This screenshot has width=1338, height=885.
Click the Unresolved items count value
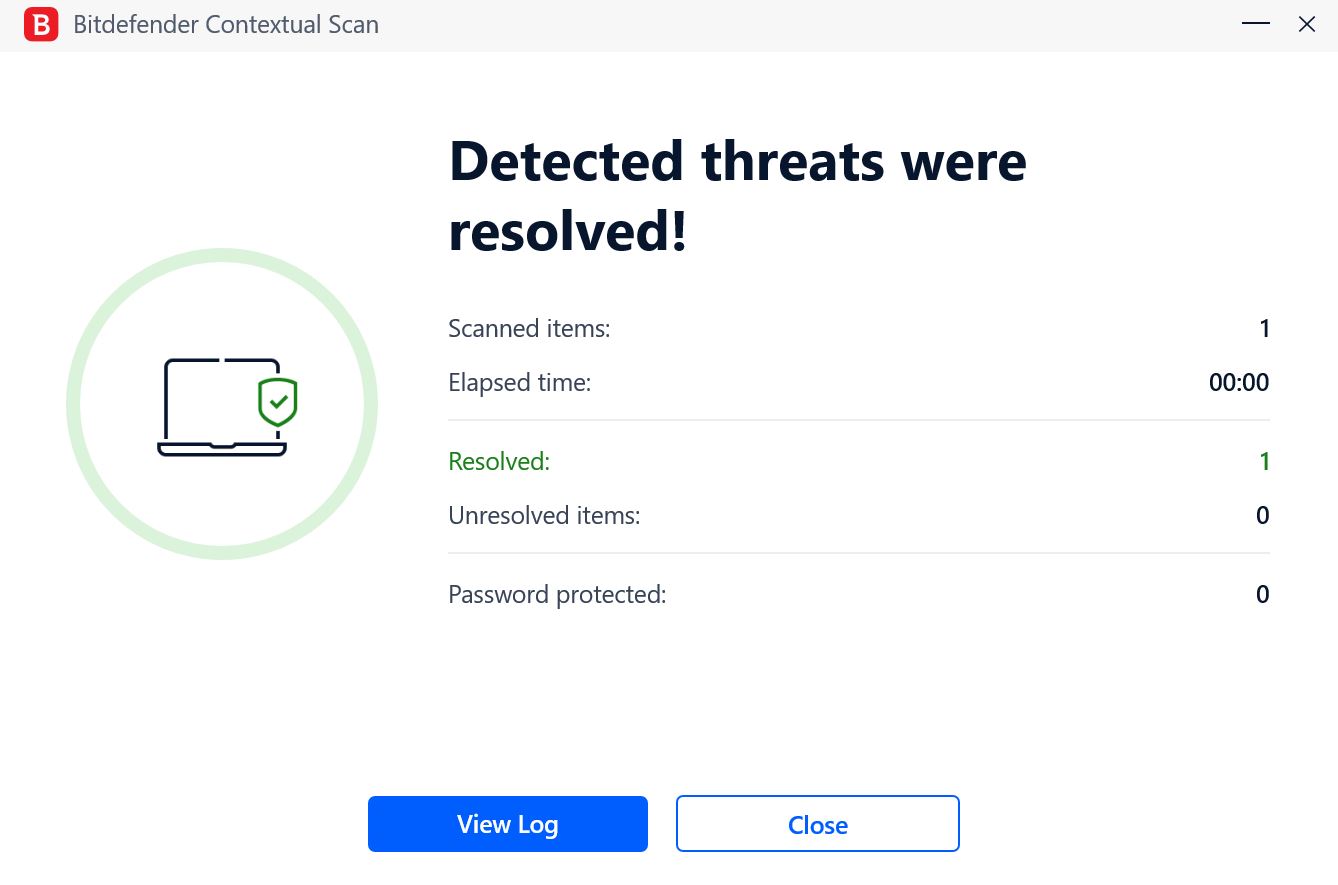click(x=1263, y=515)
